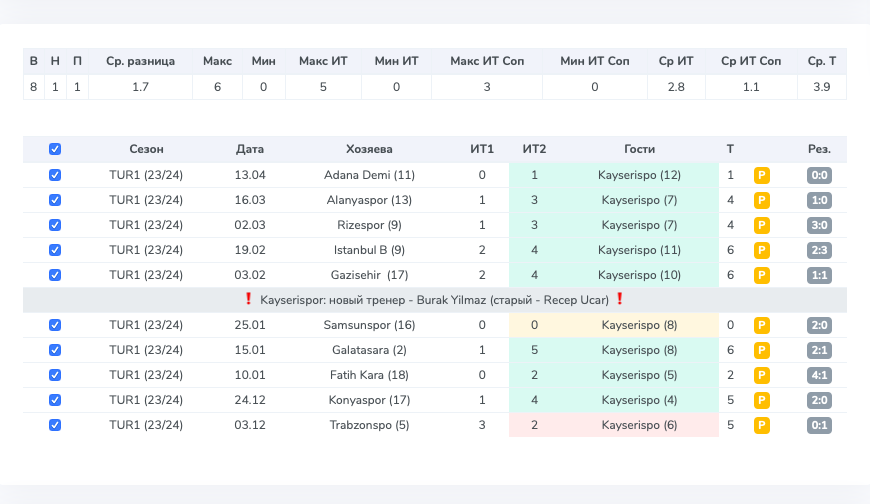Click the ИТ1 column header
Viewport: 870px width, 504px height.
point(482,149)
